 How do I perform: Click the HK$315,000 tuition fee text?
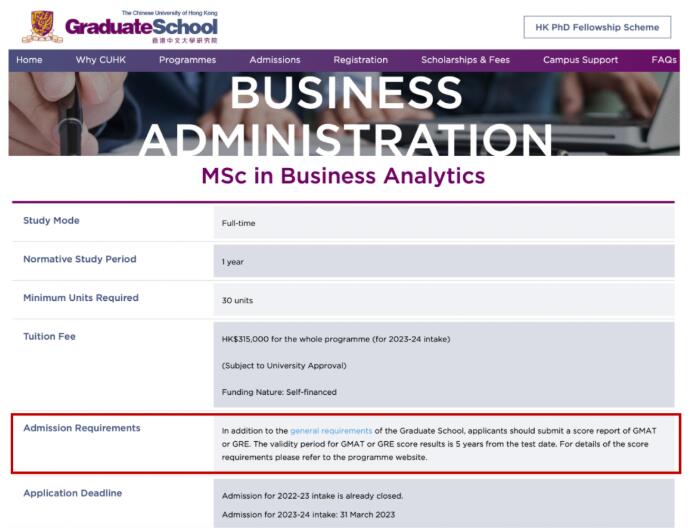(x=336, y=339)
